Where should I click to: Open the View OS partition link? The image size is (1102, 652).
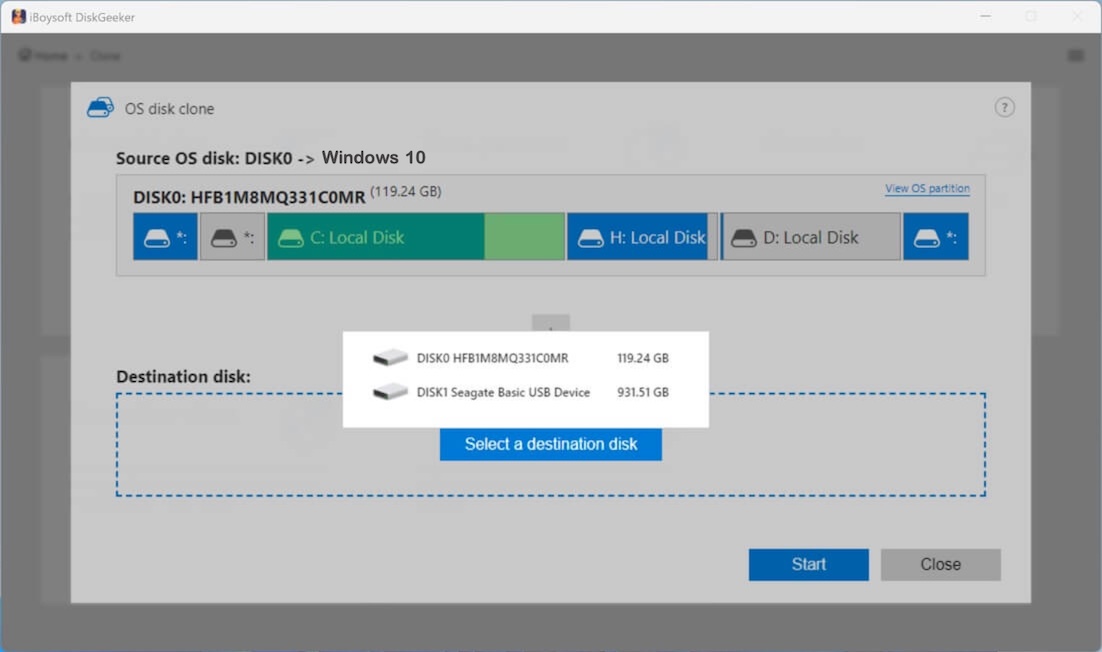[927, 188]
